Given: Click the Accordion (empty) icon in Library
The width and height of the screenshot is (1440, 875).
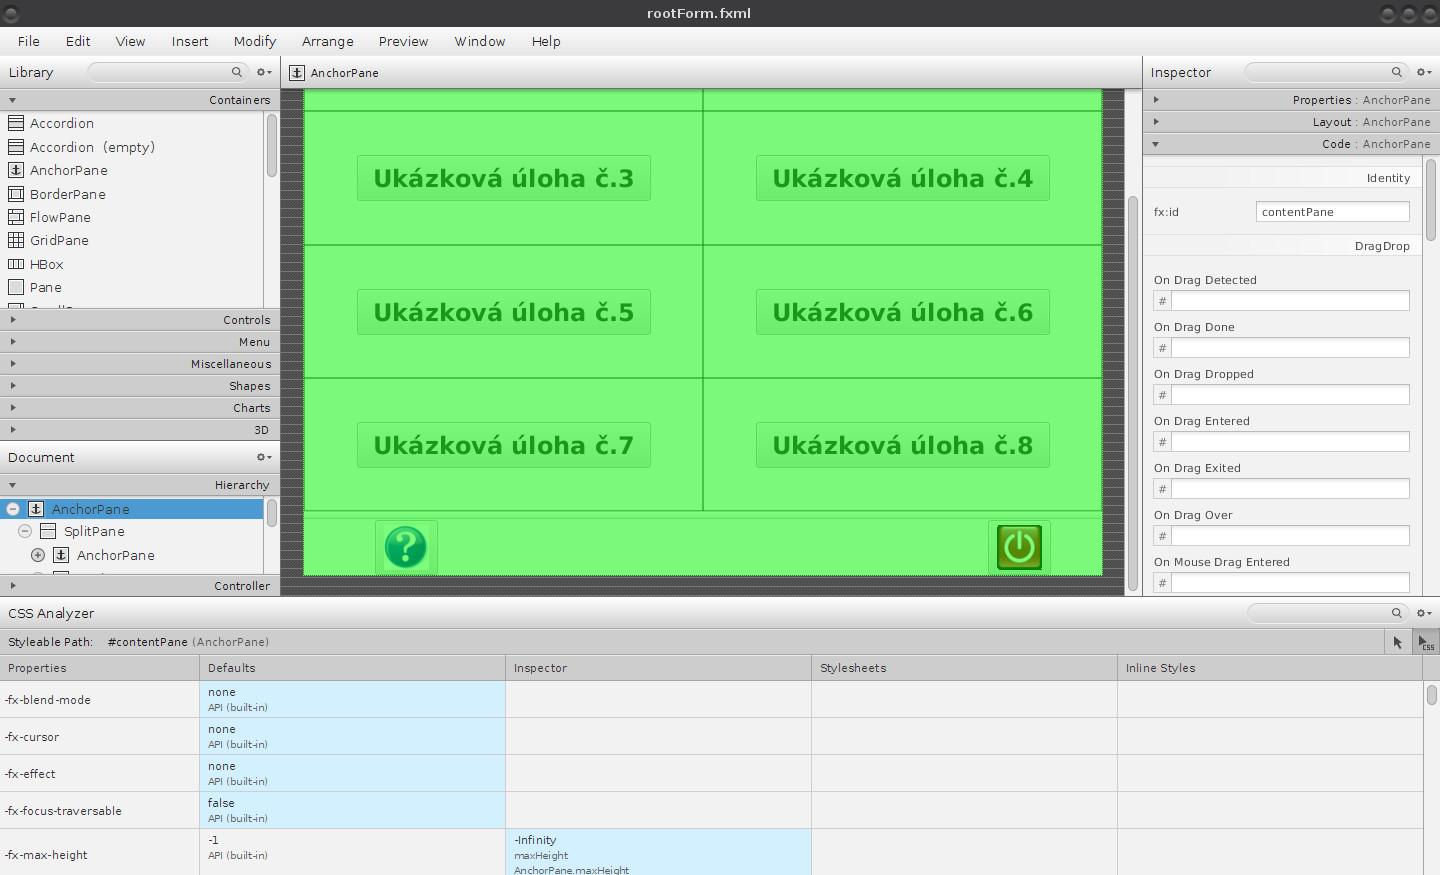Looking at the screenshot, I should coord(16,147).
